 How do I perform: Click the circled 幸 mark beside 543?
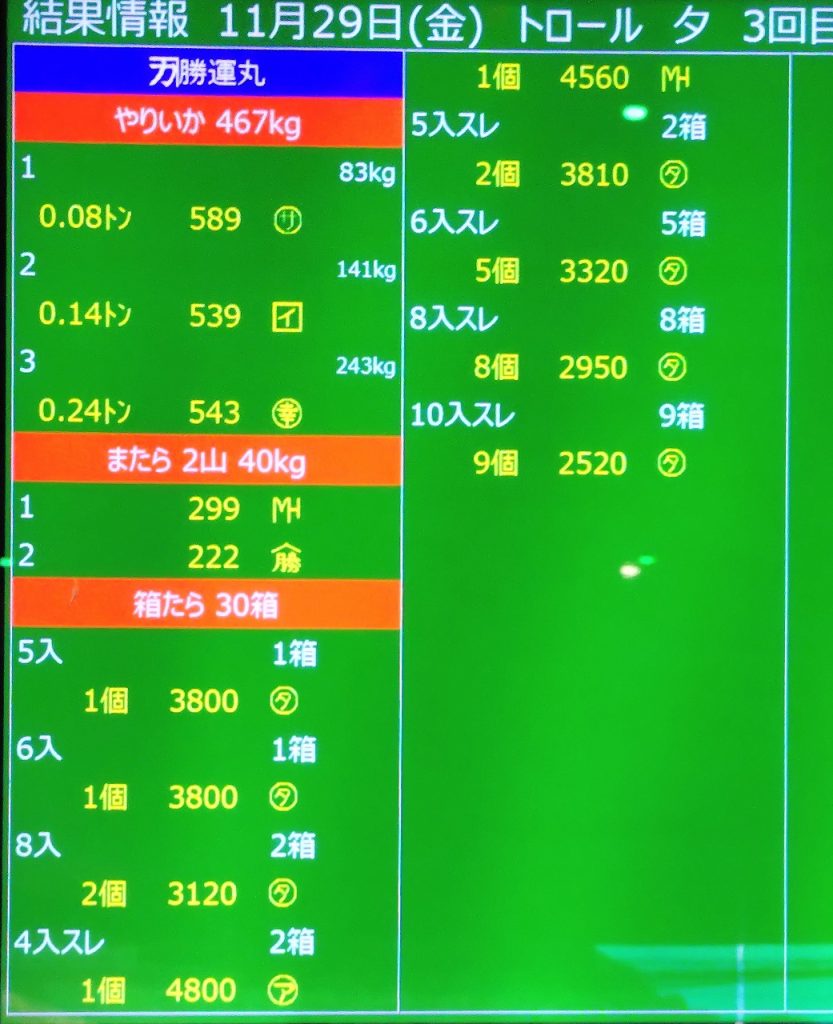[287, 413]
